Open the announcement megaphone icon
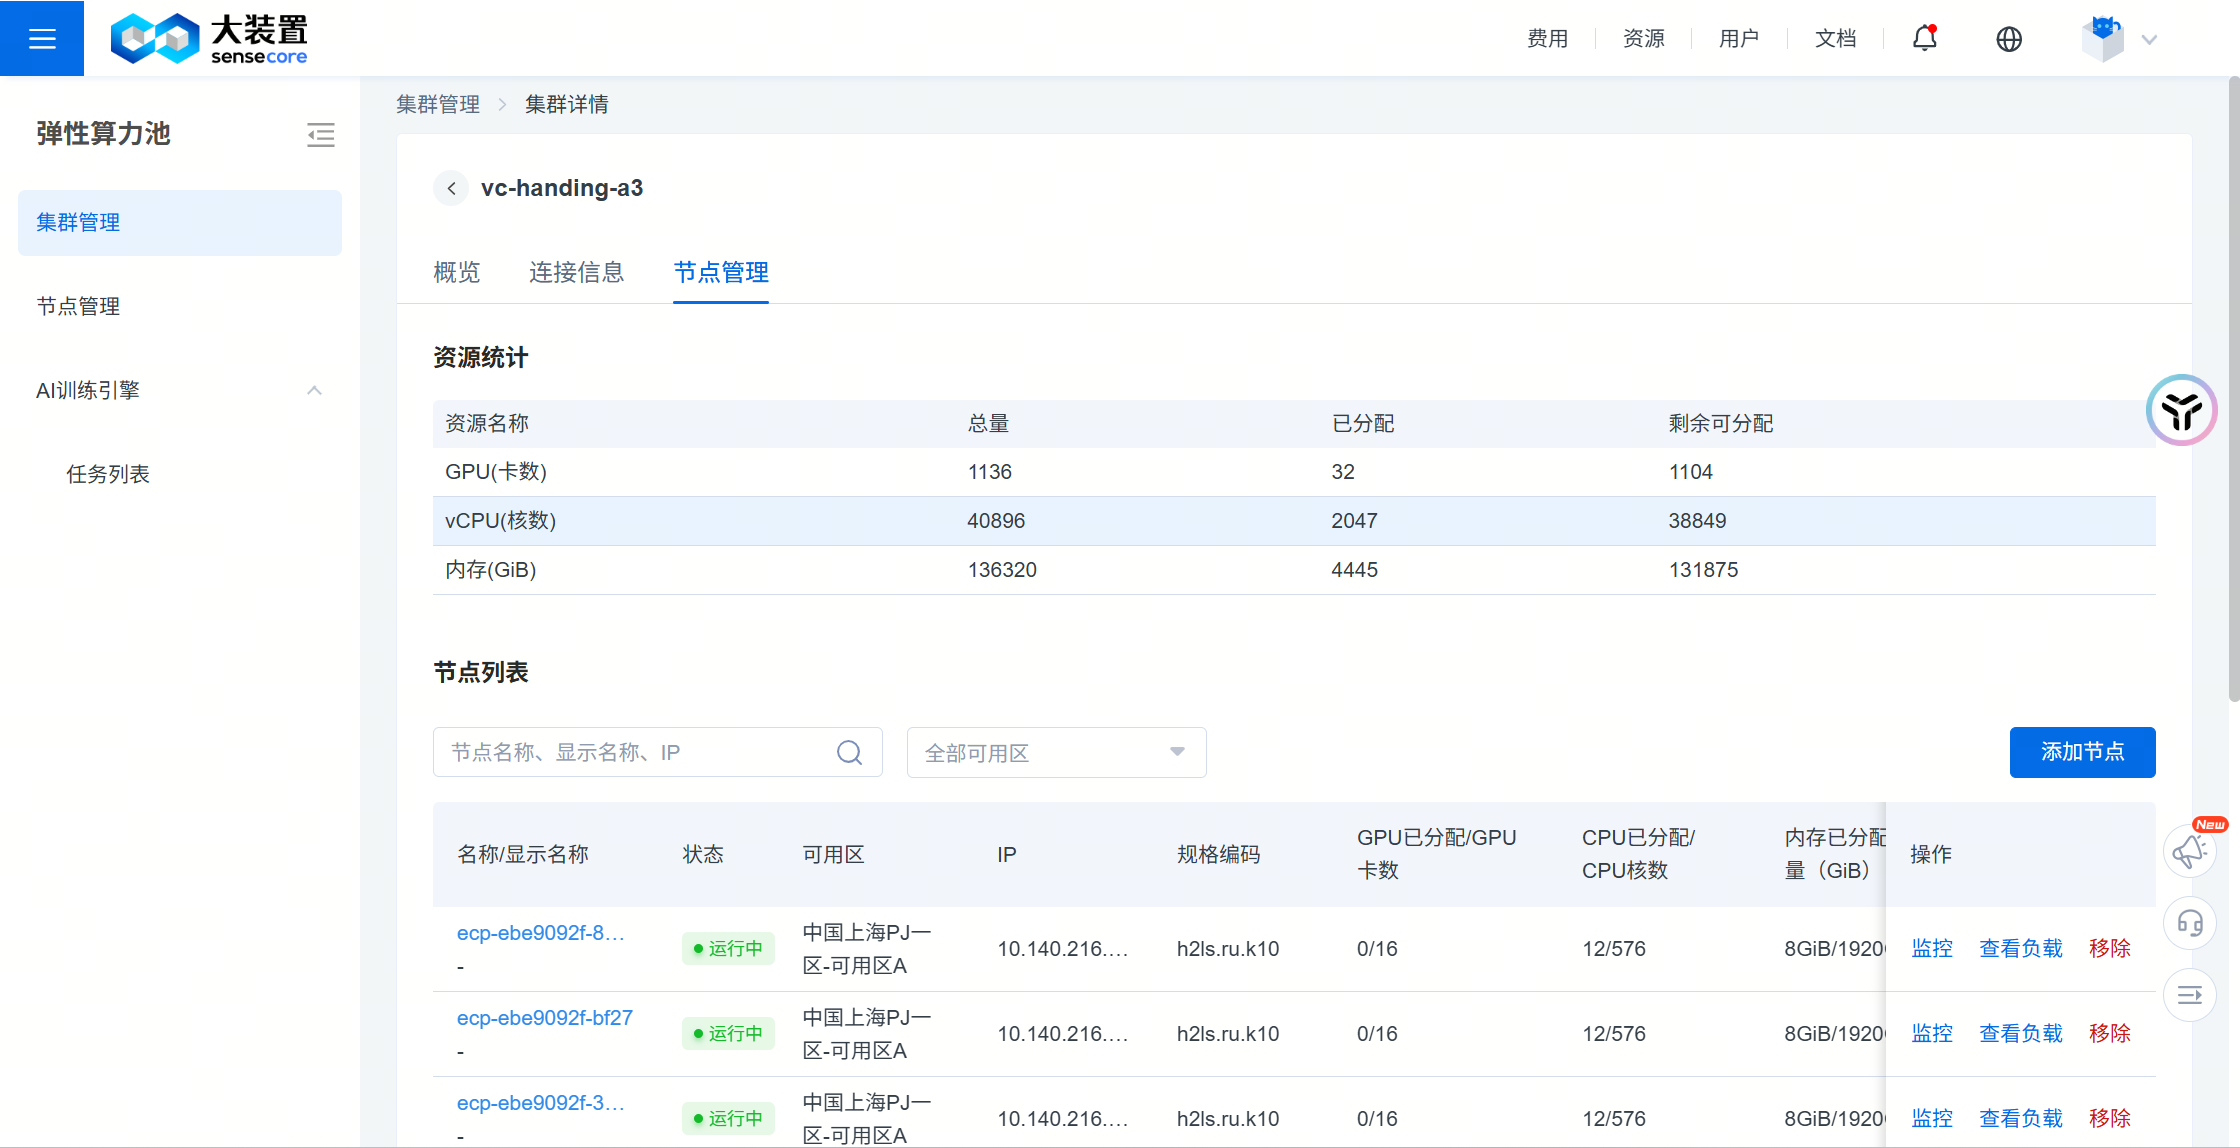 pyautogui.click(x=2189, y=852)
